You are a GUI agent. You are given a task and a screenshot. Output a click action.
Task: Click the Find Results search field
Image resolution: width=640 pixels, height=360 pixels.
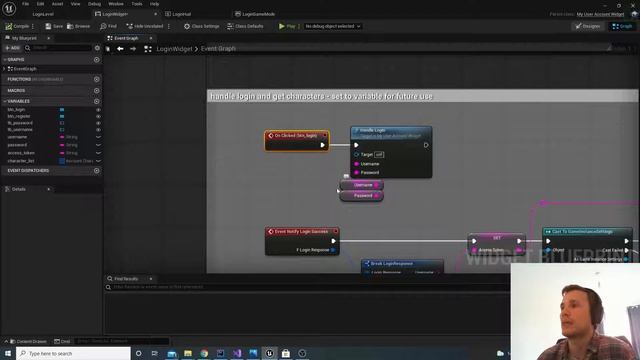click(x=306, y=287)
